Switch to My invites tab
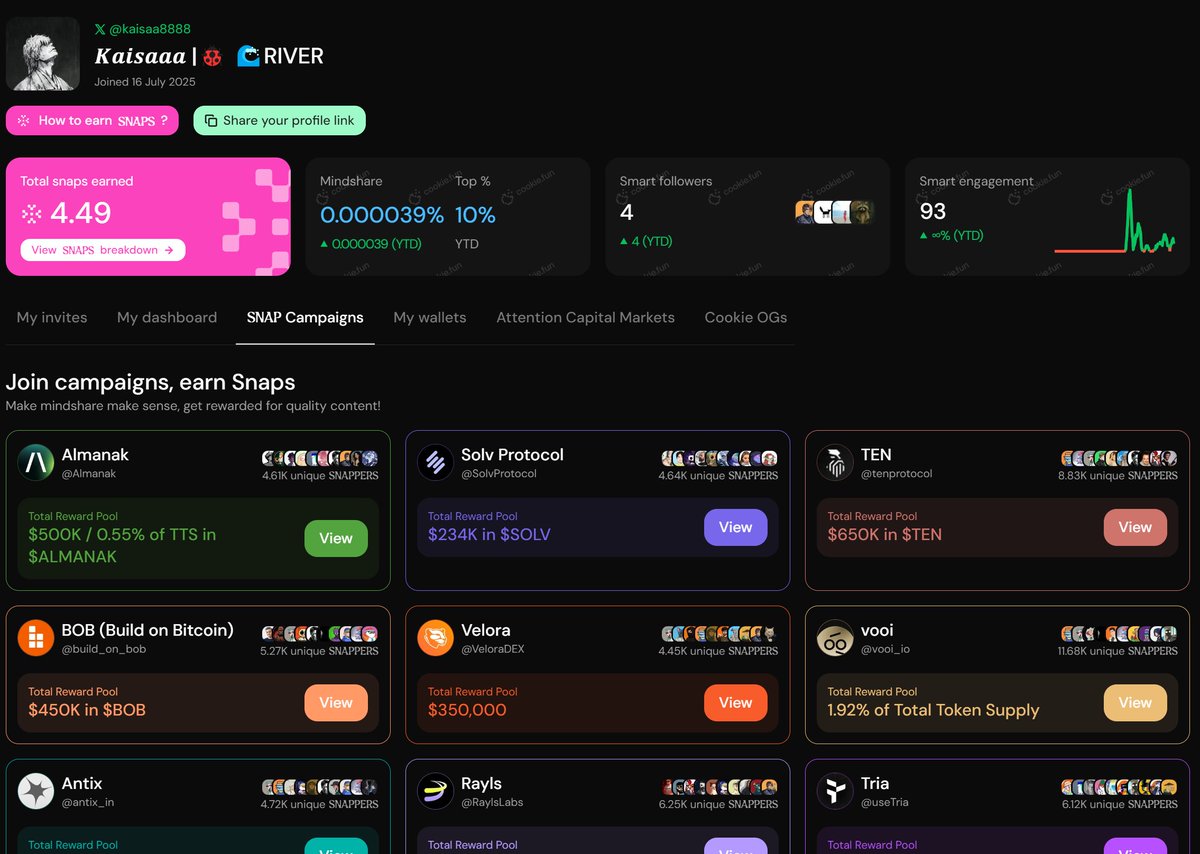Screen dimensions: 1200x854 (52, 317)
